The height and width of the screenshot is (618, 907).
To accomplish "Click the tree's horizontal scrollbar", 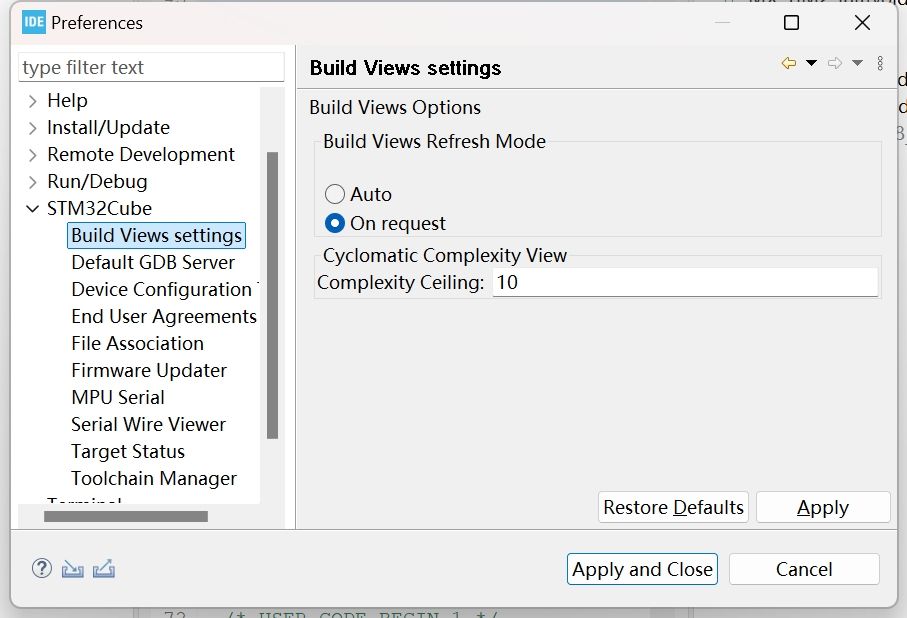I will [126, 517].
